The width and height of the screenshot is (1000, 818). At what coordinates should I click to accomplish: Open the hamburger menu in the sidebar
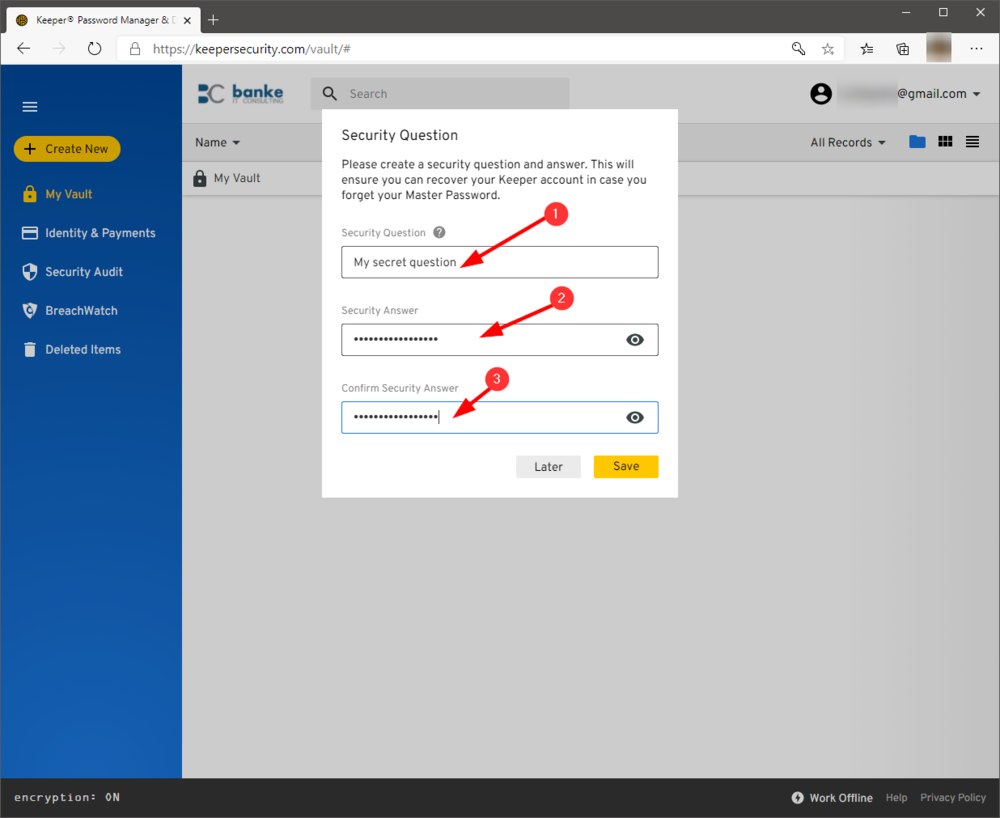point(30,106)
